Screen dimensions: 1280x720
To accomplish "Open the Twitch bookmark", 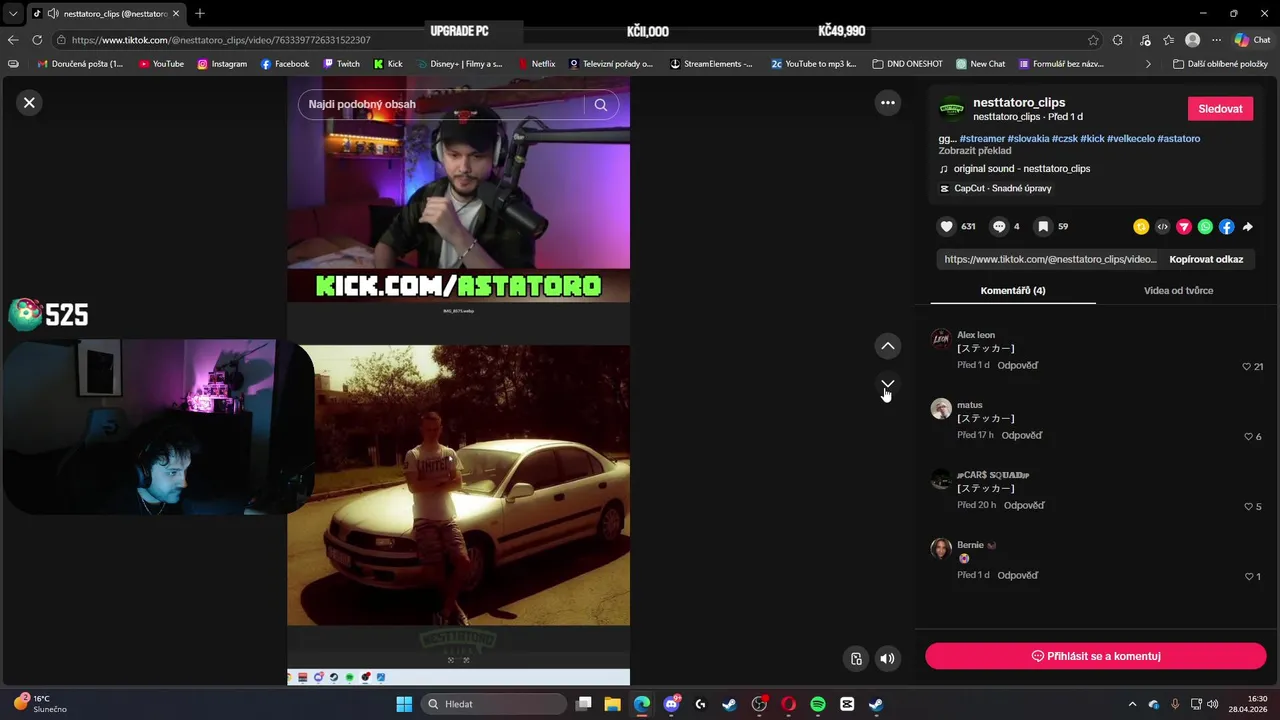I will pos(341,64).
